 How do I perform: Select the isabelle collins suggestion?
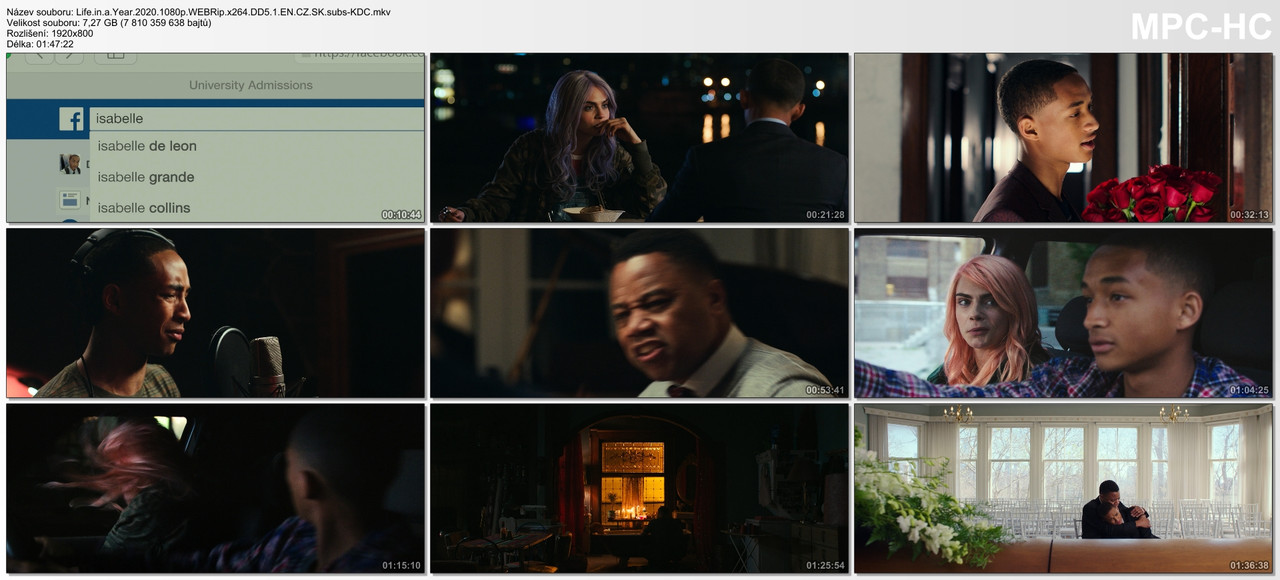coord(144,208)
